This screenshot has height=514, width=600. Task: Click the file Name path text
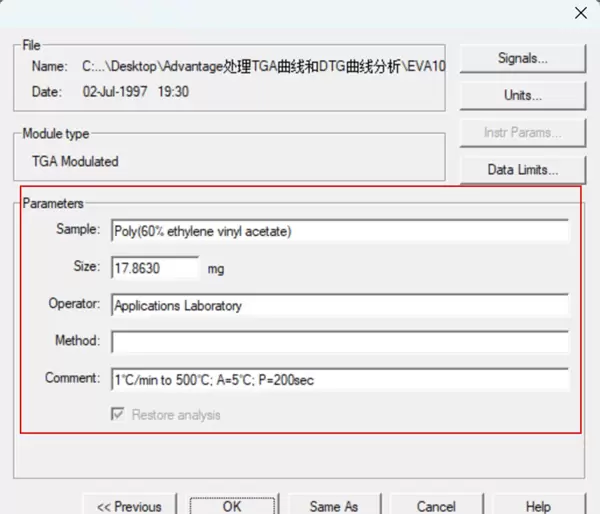tap(260, 67)
